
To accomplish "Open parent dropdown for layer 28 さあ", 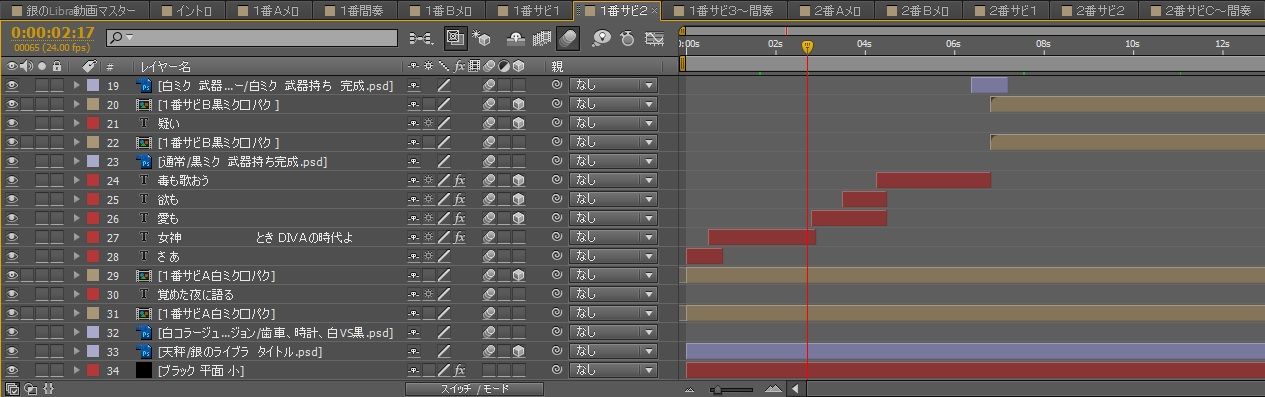I will pyautogui.click(x=613, y=257).
